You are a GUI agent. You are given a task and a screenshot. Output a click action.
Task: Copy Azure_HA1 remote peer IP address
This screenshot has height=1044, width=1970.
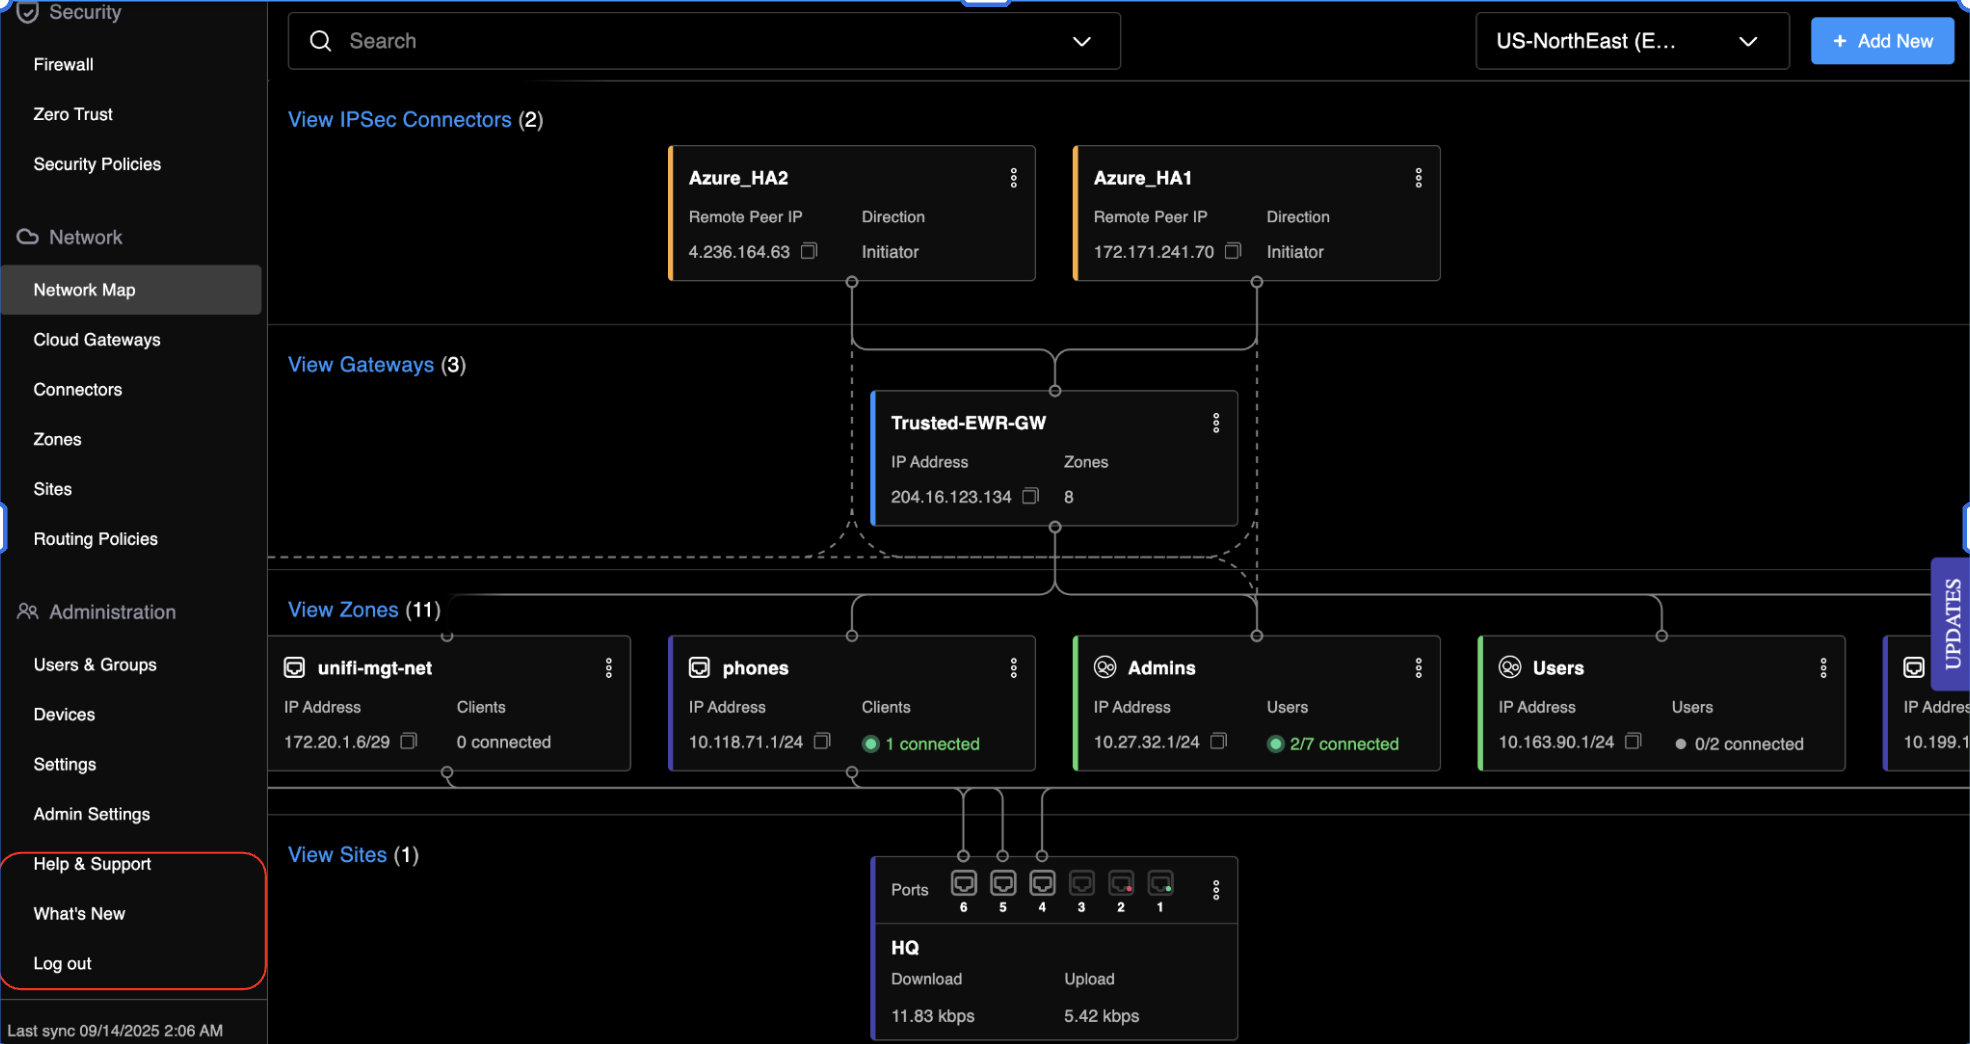(1233, 251)
